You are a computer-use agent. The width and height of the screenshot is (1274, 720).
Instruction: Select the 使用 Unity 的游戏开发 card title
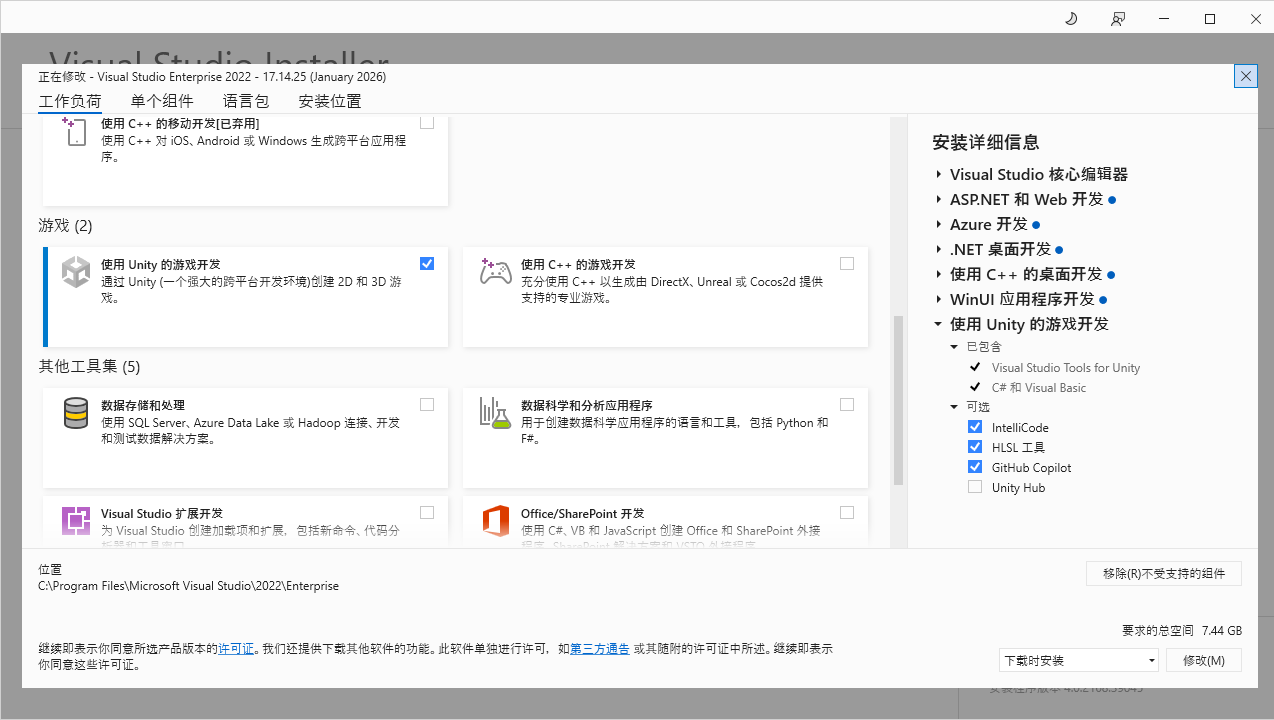tap(161, 265)
